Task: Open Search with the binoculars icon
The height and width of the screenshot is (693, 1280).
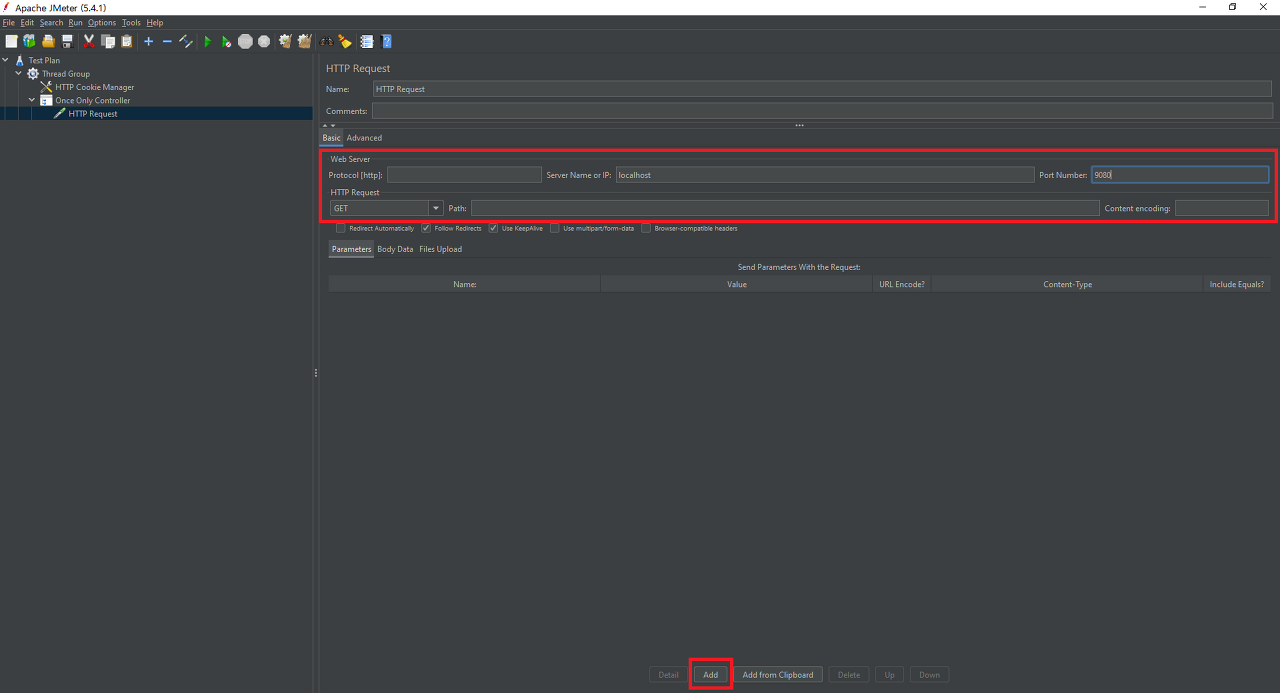Action: coord(326,41)
